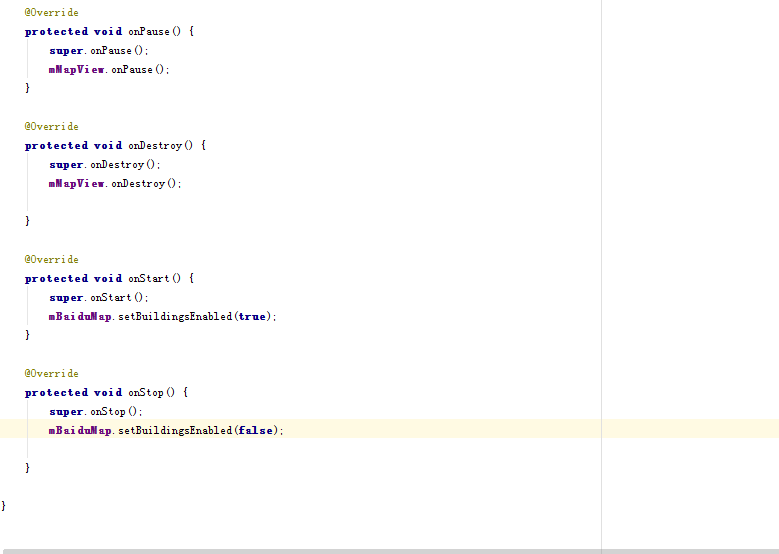
Task: Click the @Override annotation above onStop
Action: point(52,374)
